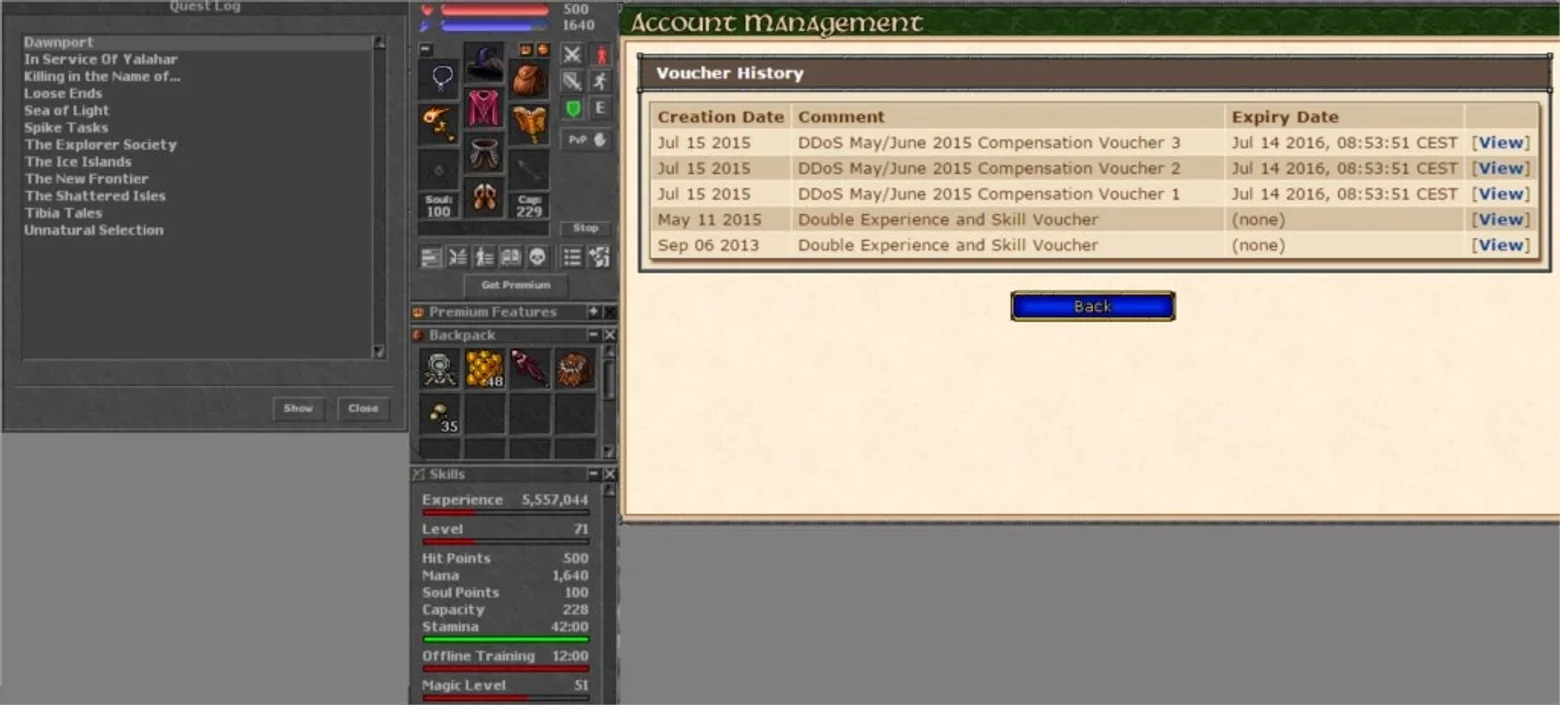Close the Skills panel
1560x705 pixels.
(x=609, y=474)
